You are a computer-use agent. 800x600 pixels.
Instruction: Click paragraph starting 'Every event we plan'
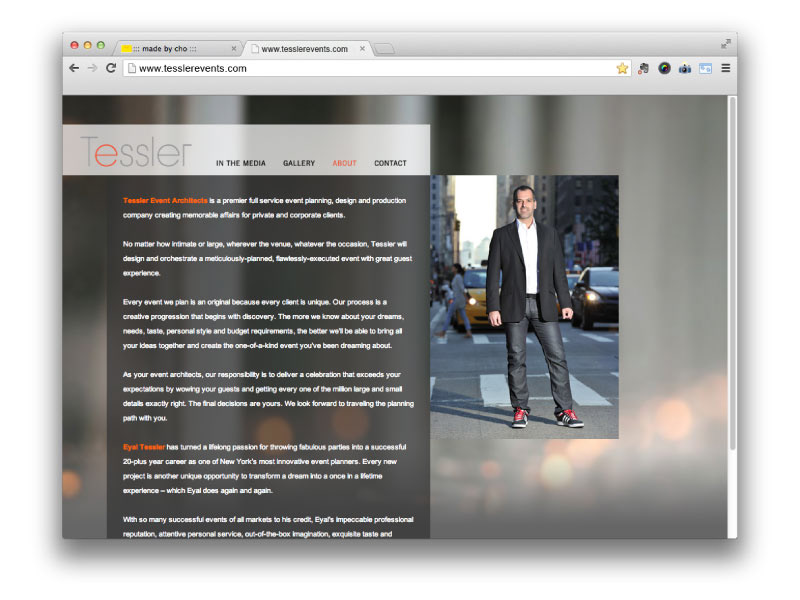(263, 324)
